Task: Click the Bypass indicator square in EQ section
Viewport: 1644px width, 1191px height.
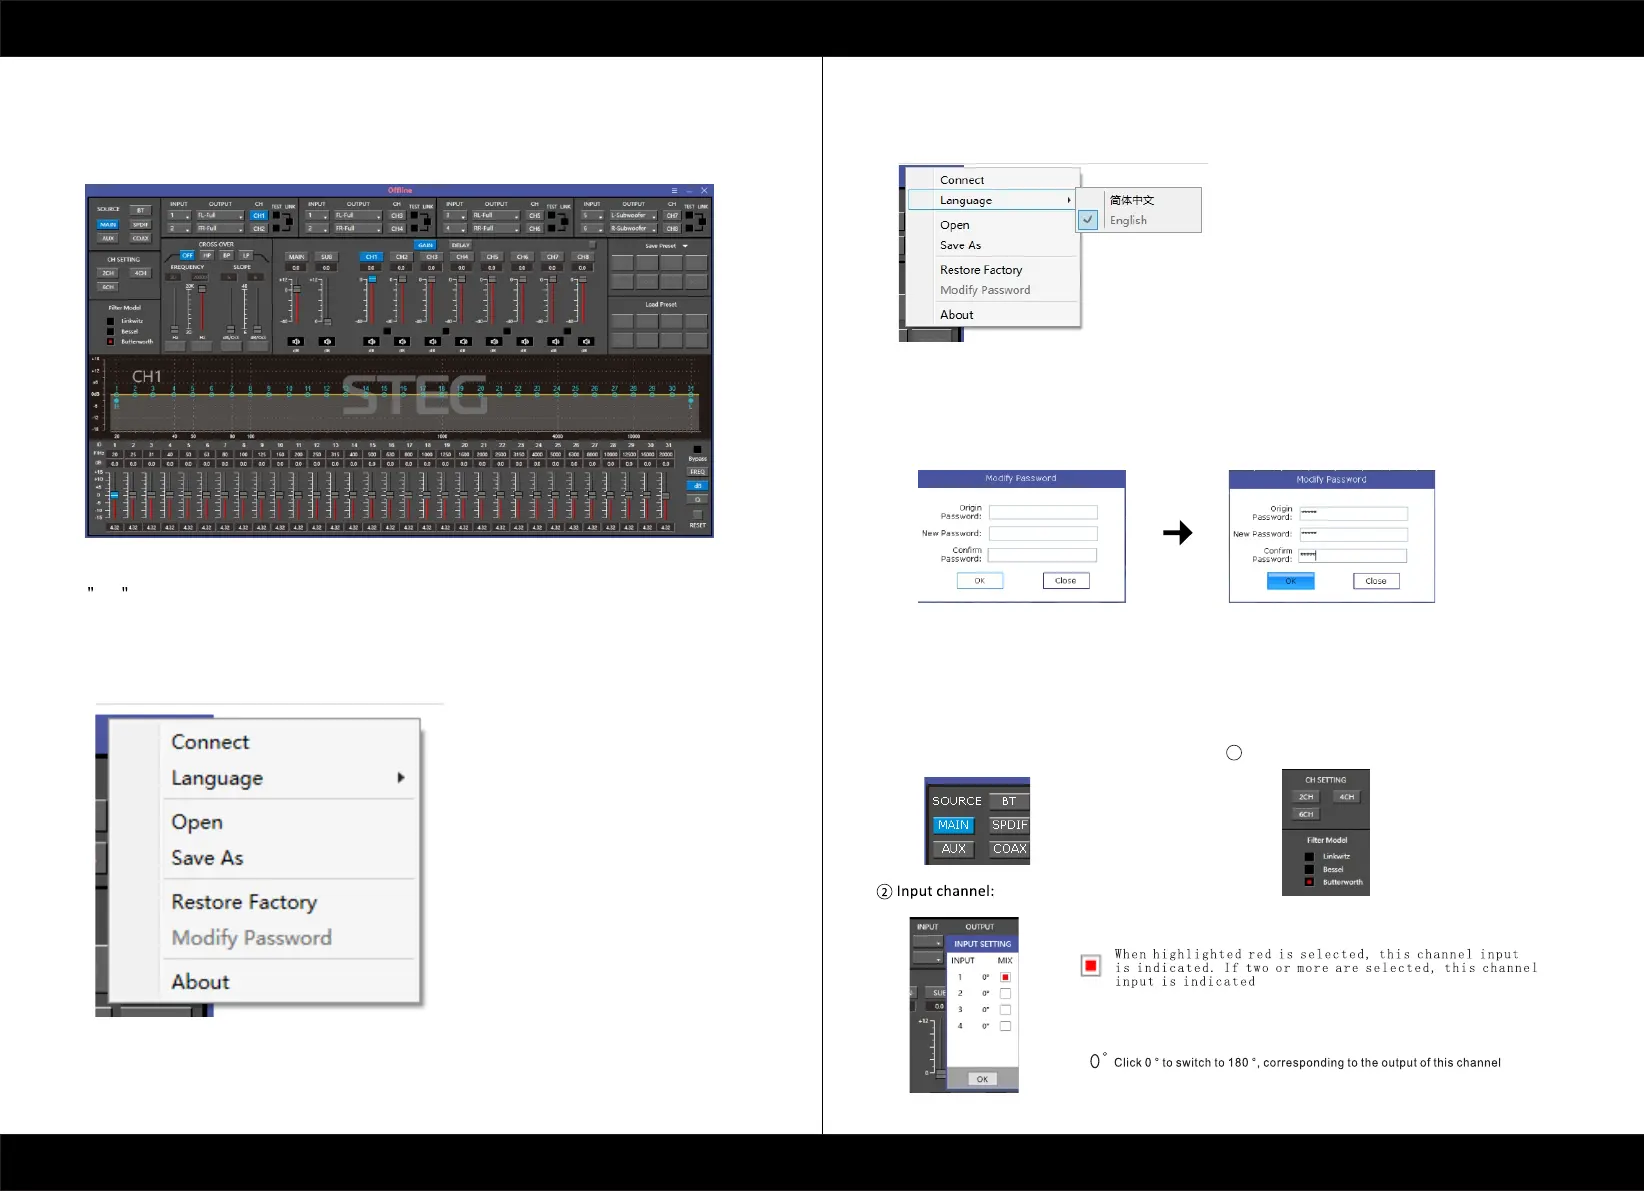Action: coord(697,449)
